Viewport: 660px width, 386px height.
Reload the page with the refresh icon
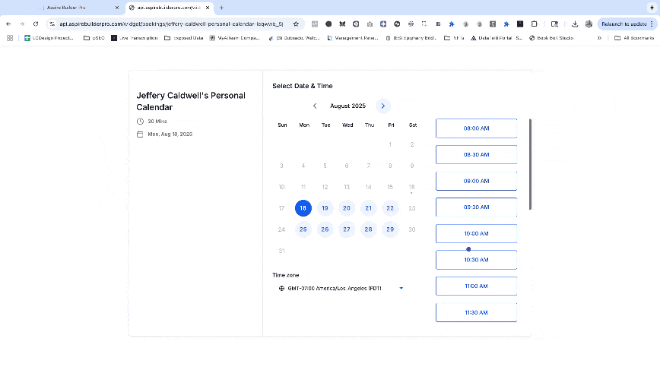pyautogui.click(x=36, y=24)
